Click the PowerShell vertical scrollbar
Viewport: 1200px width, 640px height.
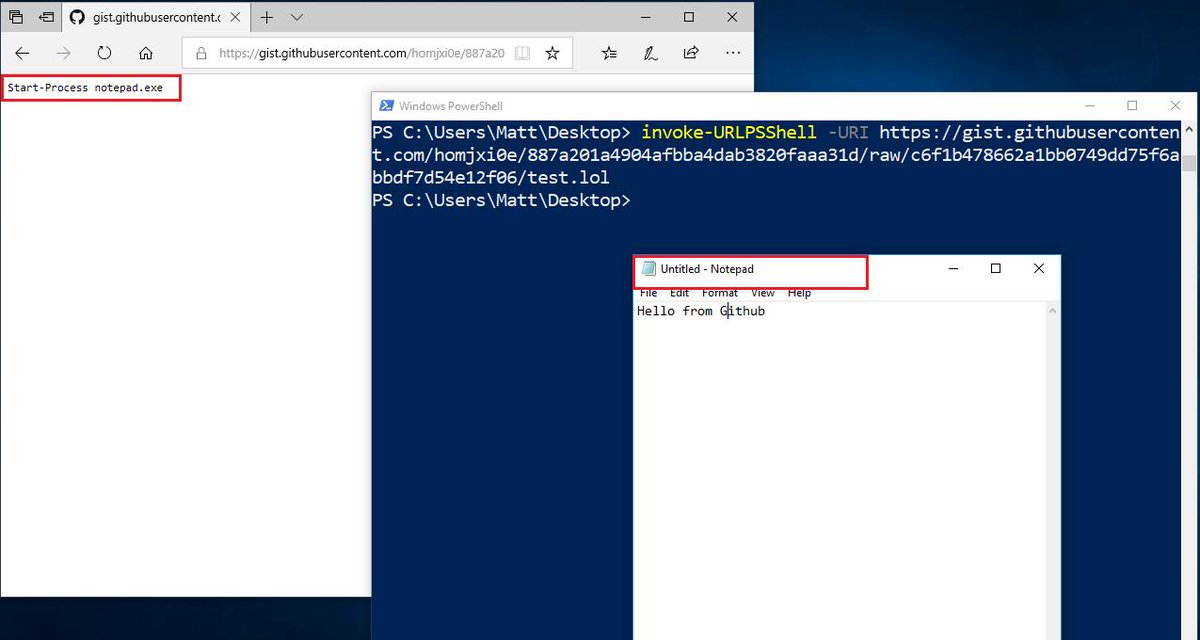pyautogui.click(x=1189, y=380)
